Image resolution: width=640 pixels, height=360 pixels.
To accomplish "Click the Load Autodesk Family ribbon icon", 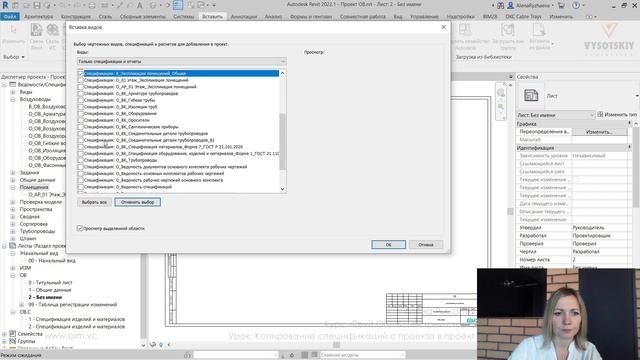I will tap(465, 30).
